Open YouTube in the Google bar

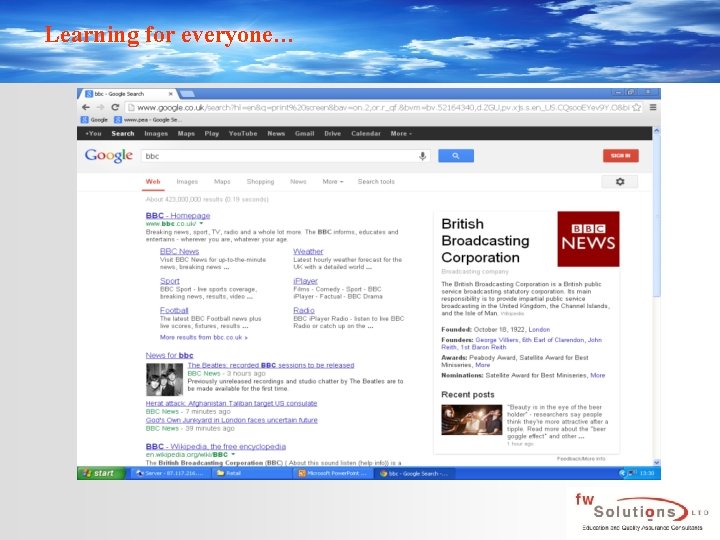[243, 134]
